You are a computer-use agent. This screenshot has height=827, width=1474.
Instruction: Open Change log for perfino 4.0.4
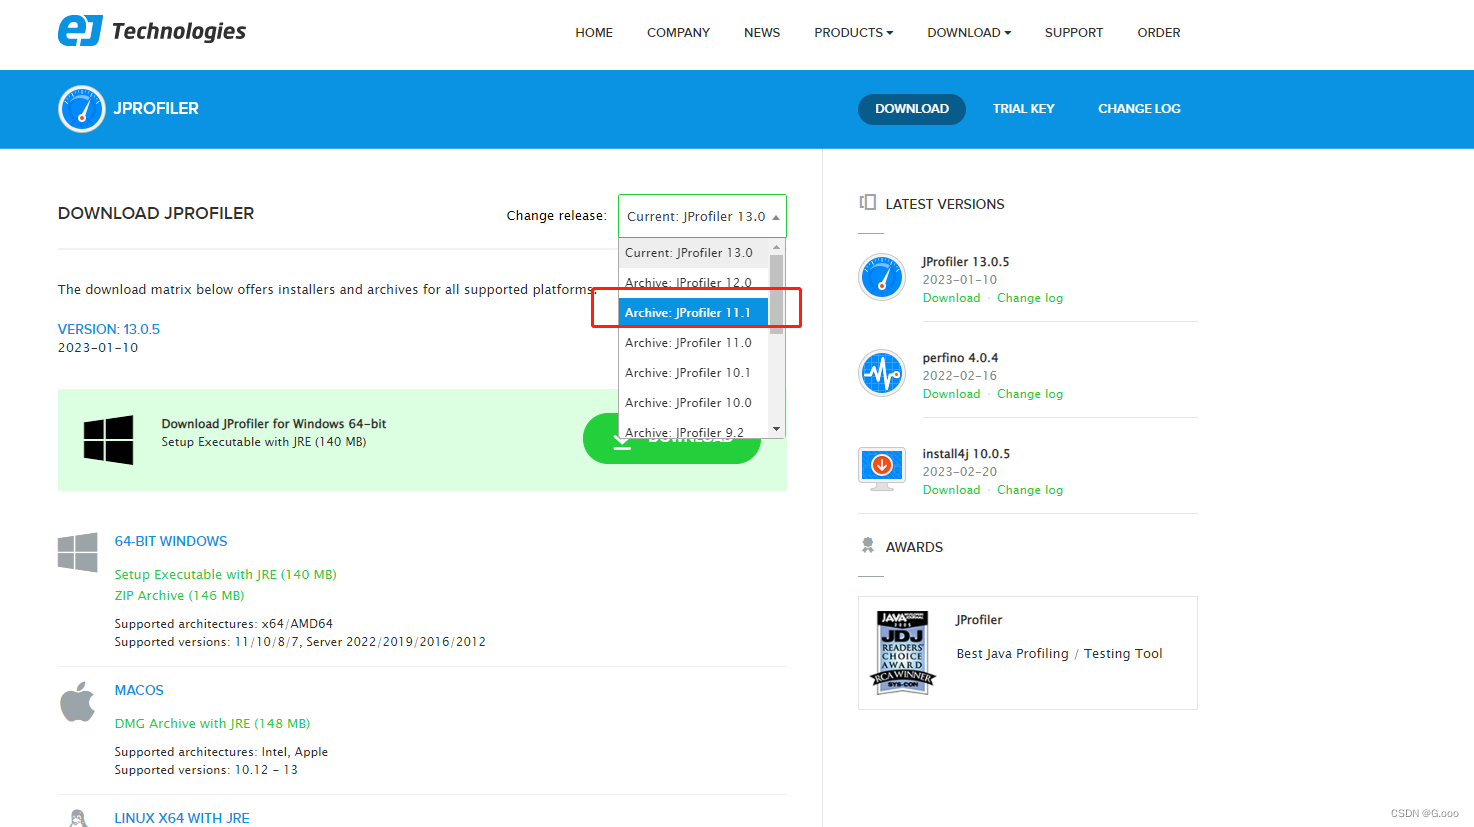click(x=1030, y=394)
